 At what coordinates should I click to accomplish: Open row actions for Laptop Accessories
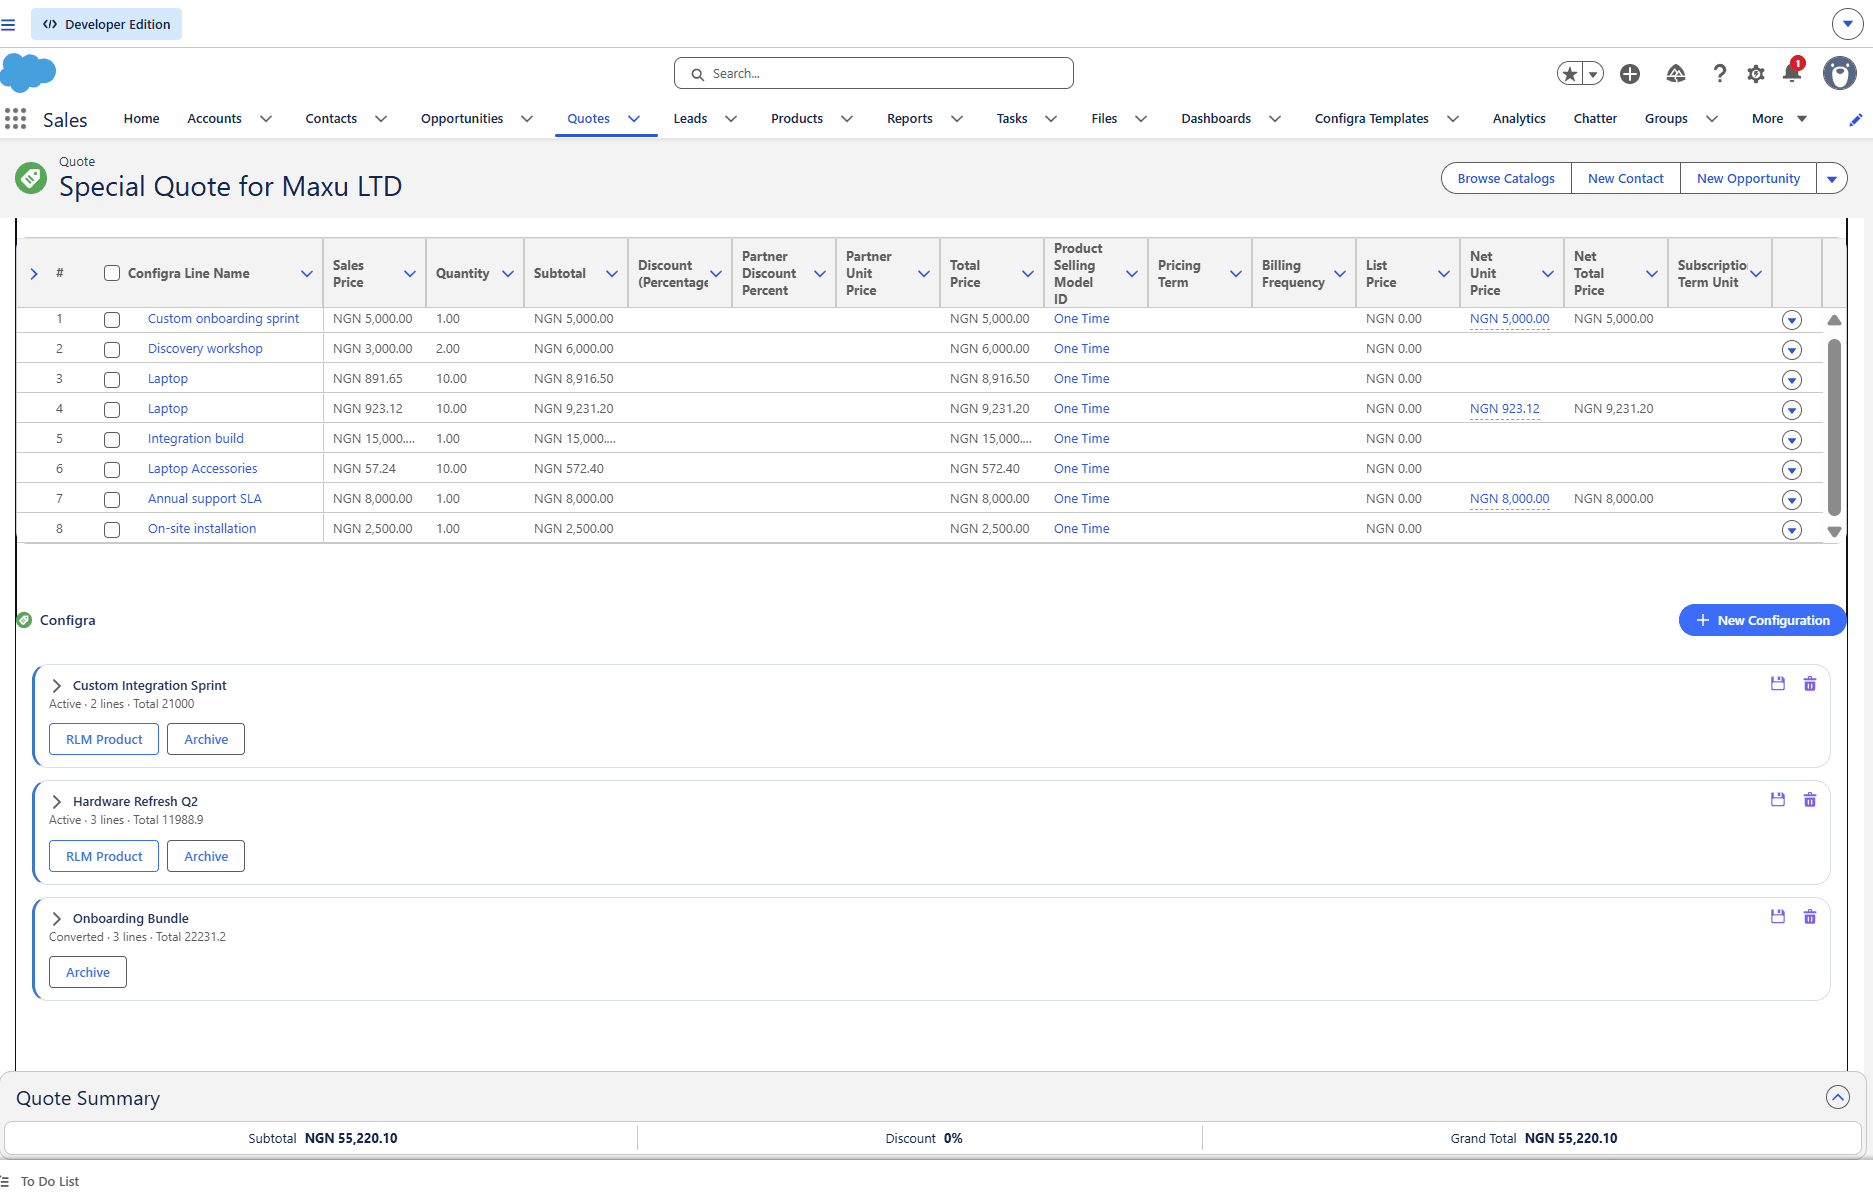coord(1792,470)
